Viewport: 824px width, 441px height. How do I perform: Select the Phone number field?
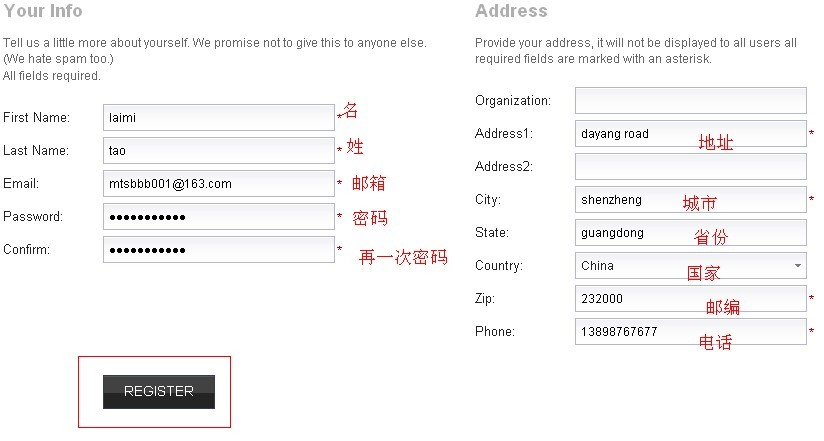[691, 332]
